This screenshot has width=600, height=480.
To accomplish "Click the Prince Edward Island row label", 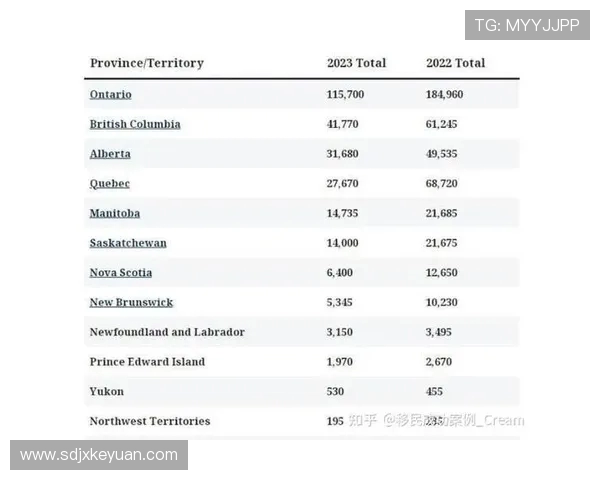I will click(147, 362).
